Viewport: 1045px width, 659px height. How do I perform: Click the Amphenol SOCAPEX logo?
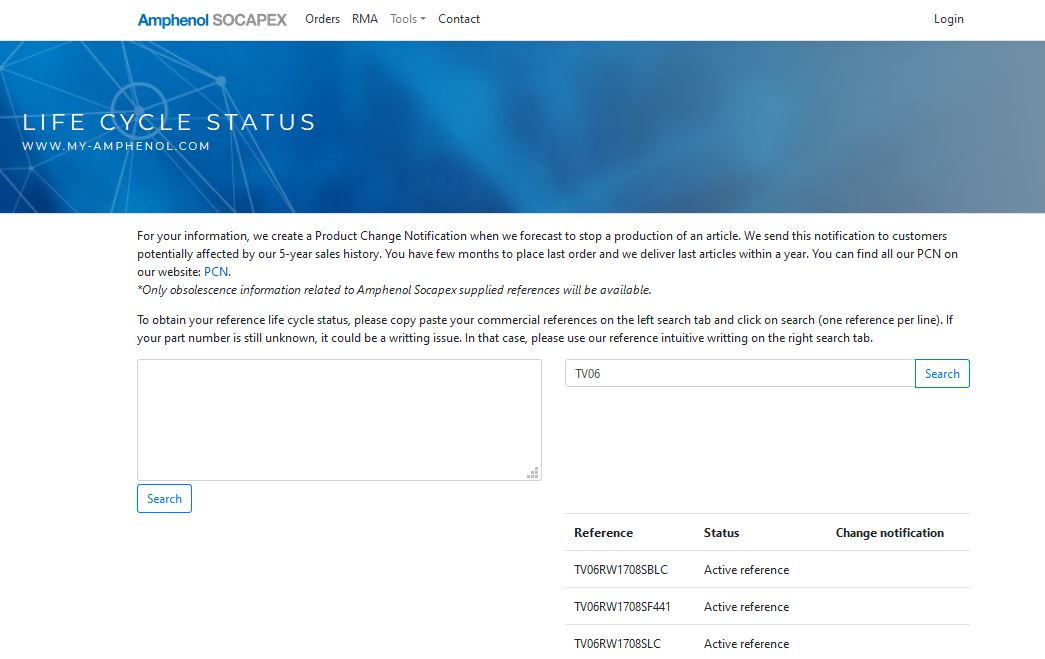click(x=212, y=20)
